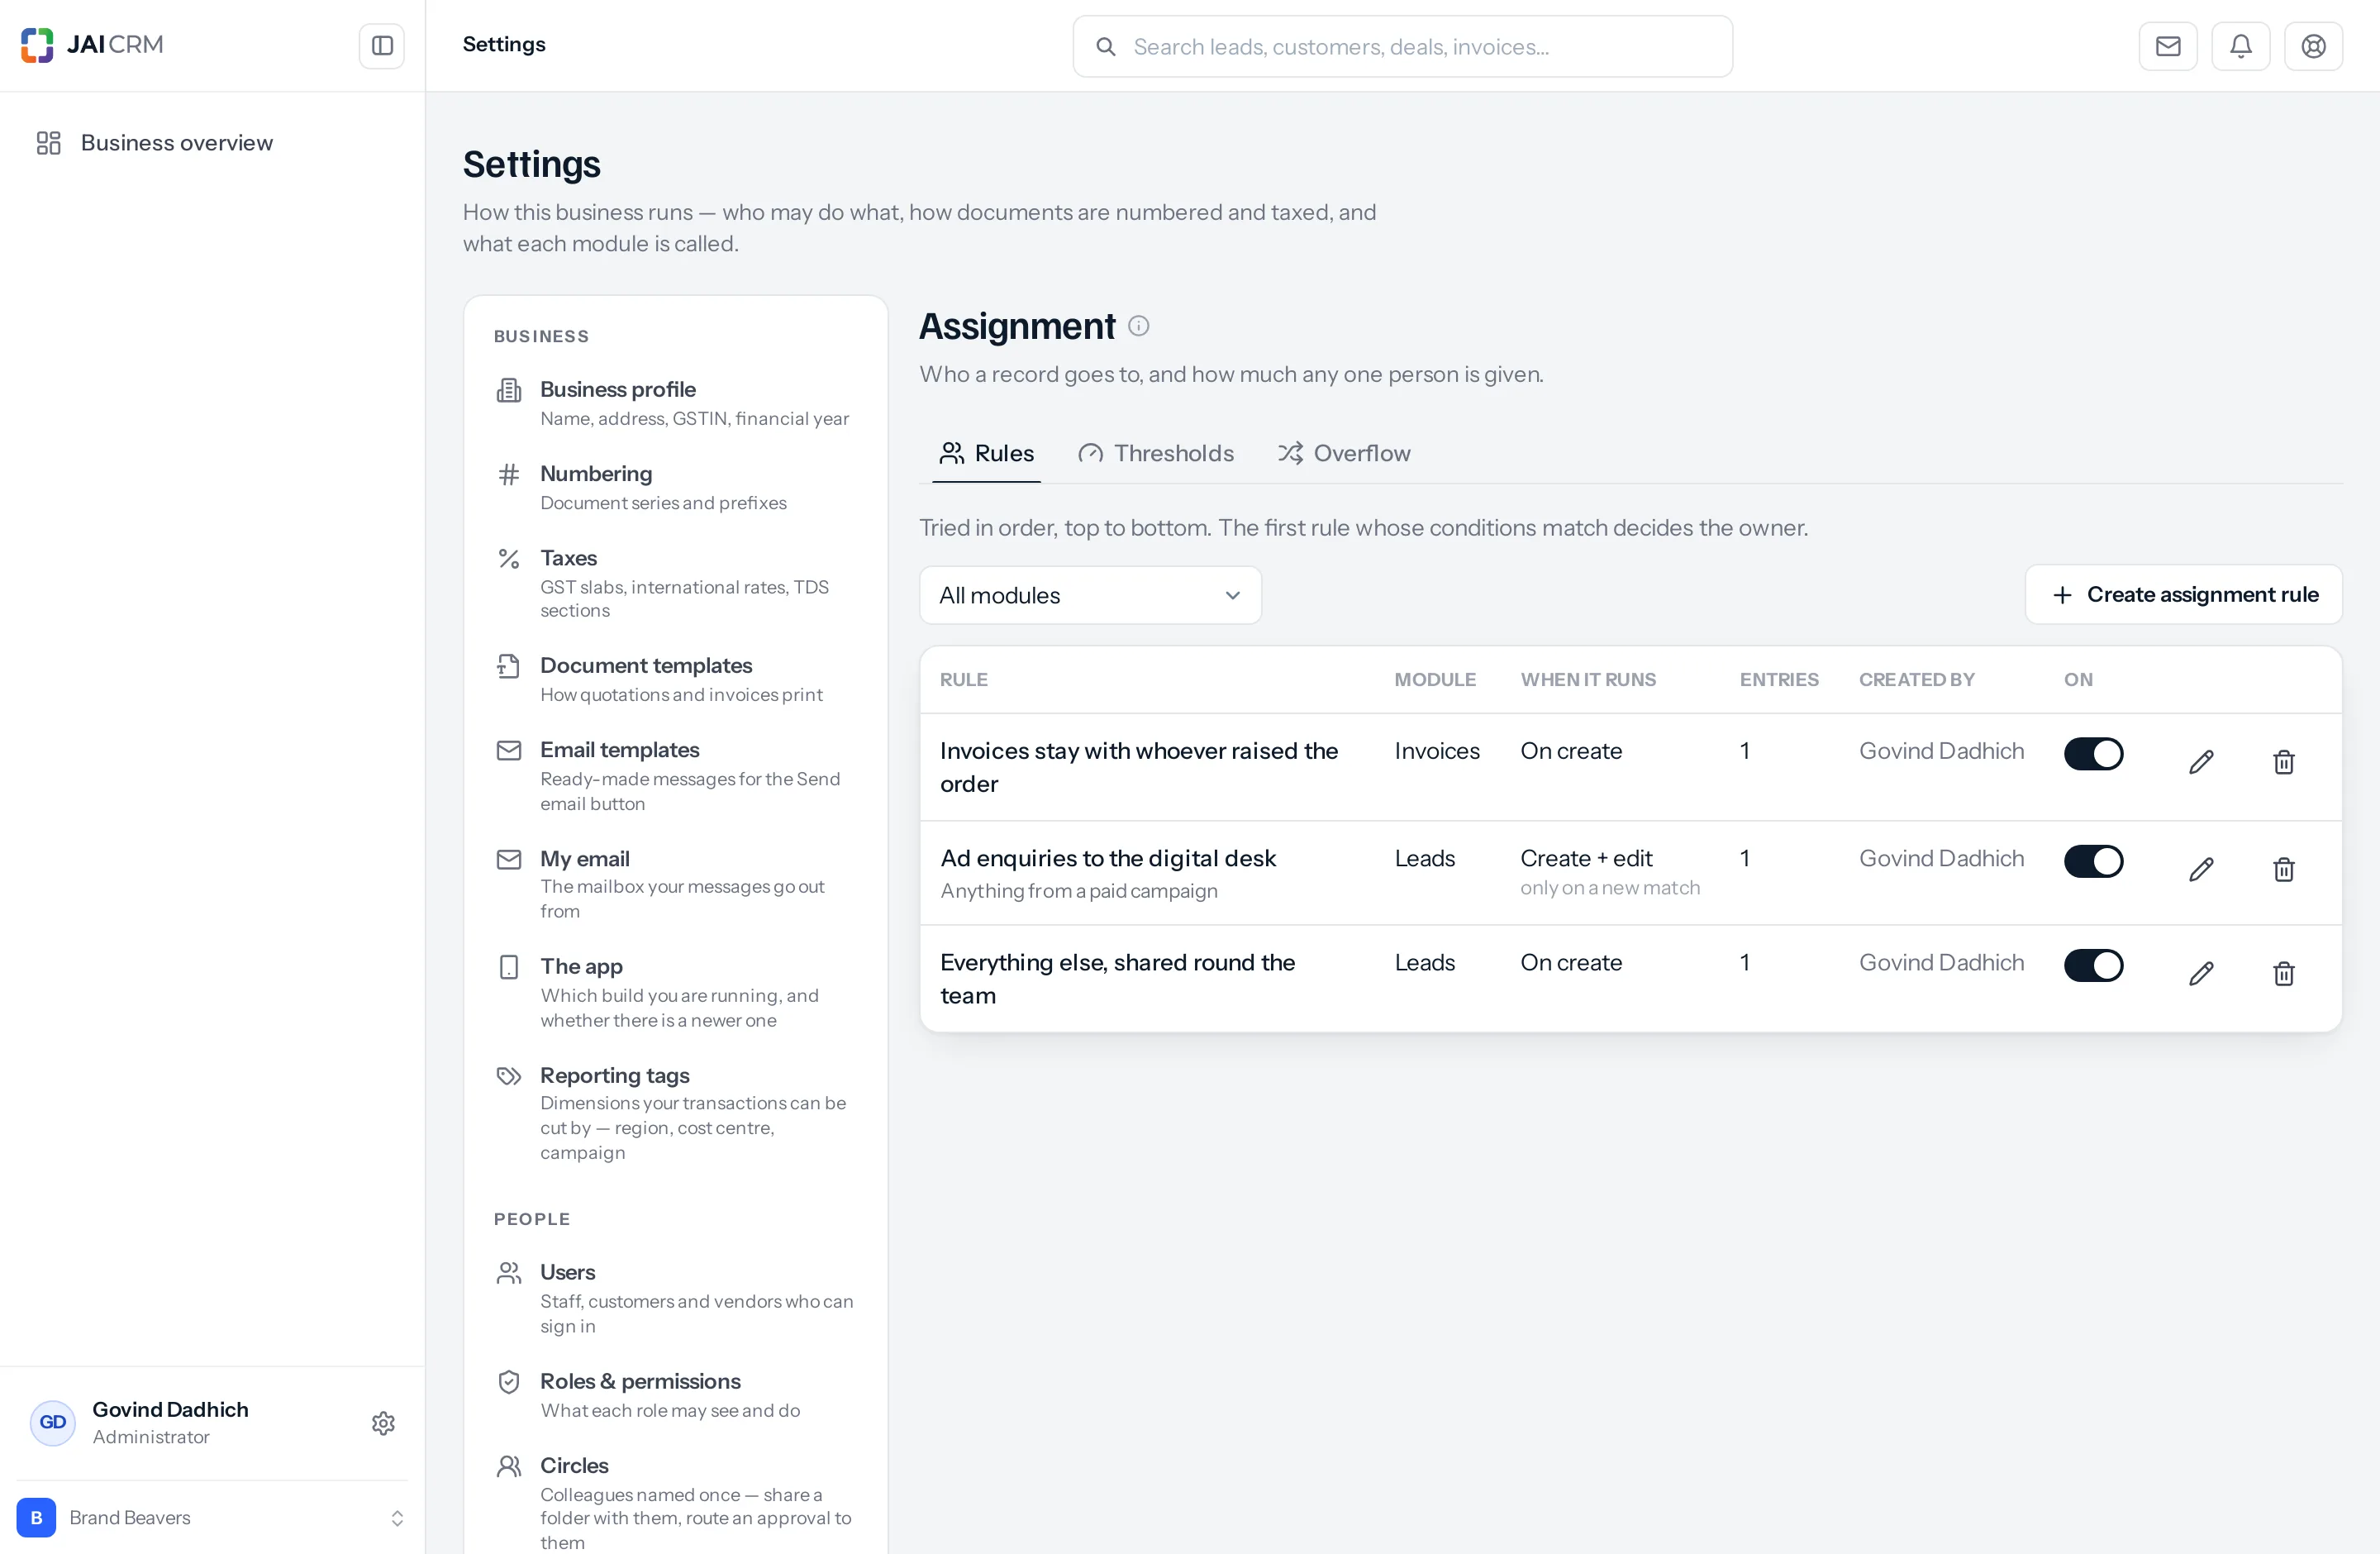Delete the Ad enquiries rule
The image size is (2380, 1554).
point(2284,869)
